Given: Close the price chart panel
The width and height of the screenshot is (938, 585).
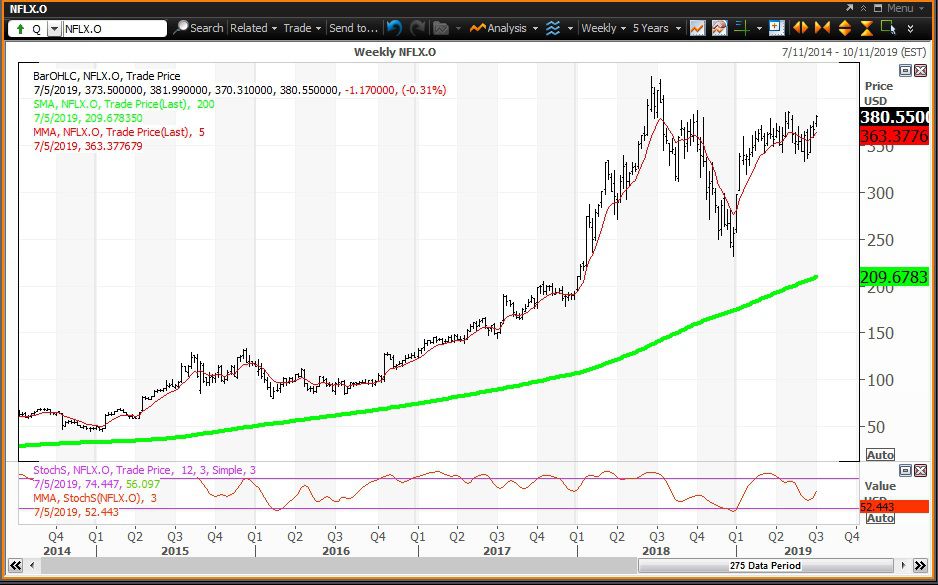Looking at the screenshot, I should [x=920, y=71].
